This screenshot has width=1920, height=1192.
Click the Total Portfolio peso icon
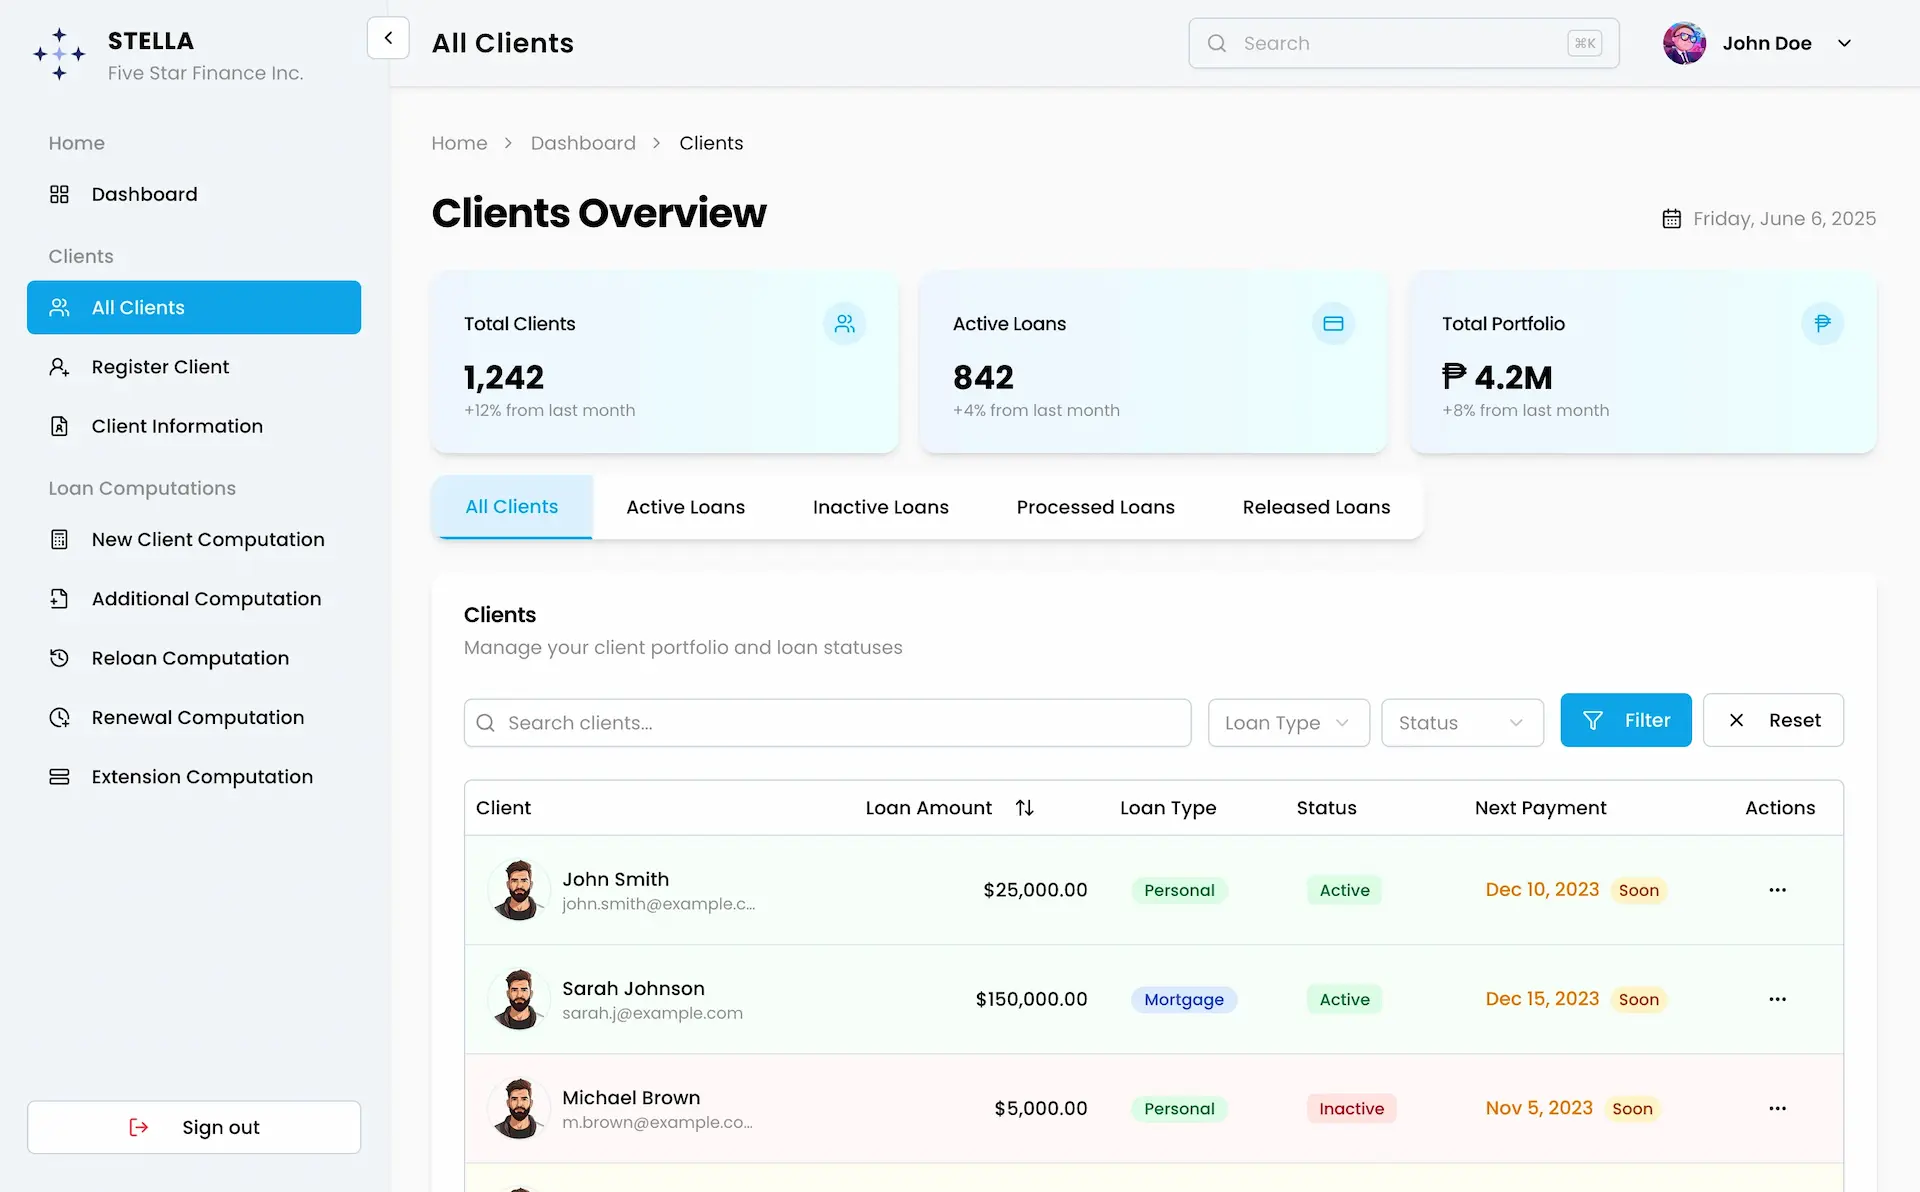point(1822,324)
